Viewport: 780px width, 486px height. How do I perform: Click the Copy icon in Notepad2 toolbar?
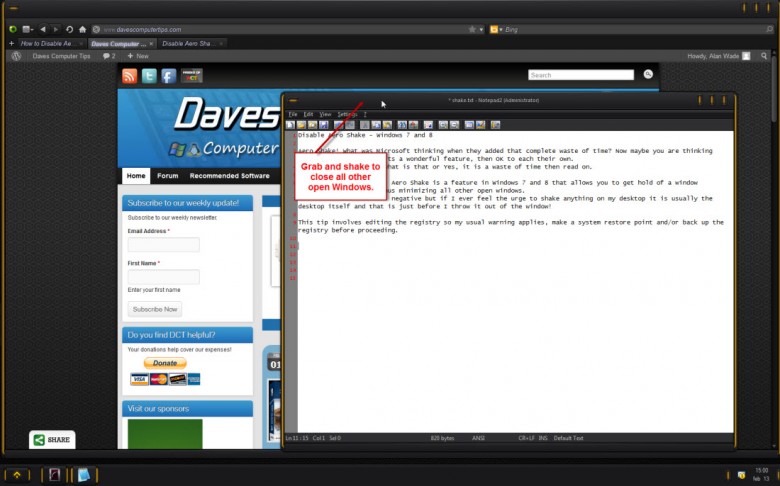point(376,125)
